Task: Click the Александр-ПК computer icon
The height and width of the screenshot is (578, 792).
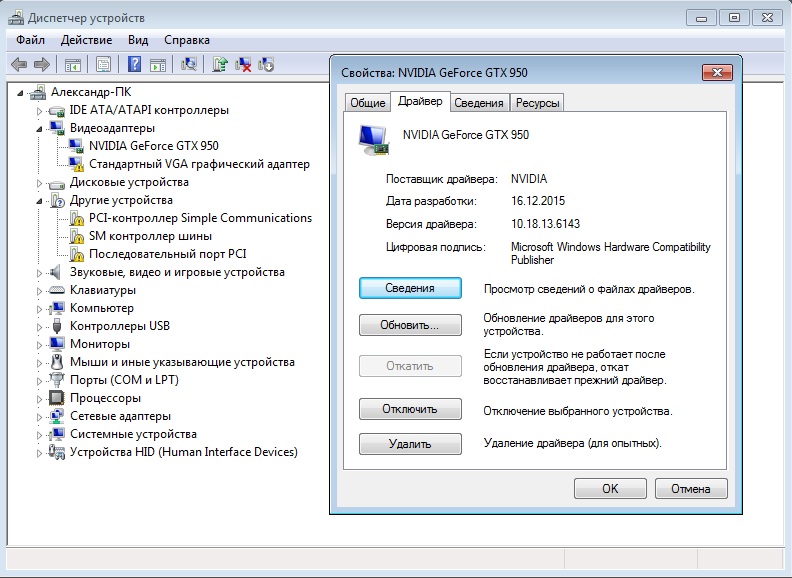Action: coord(38,92)
